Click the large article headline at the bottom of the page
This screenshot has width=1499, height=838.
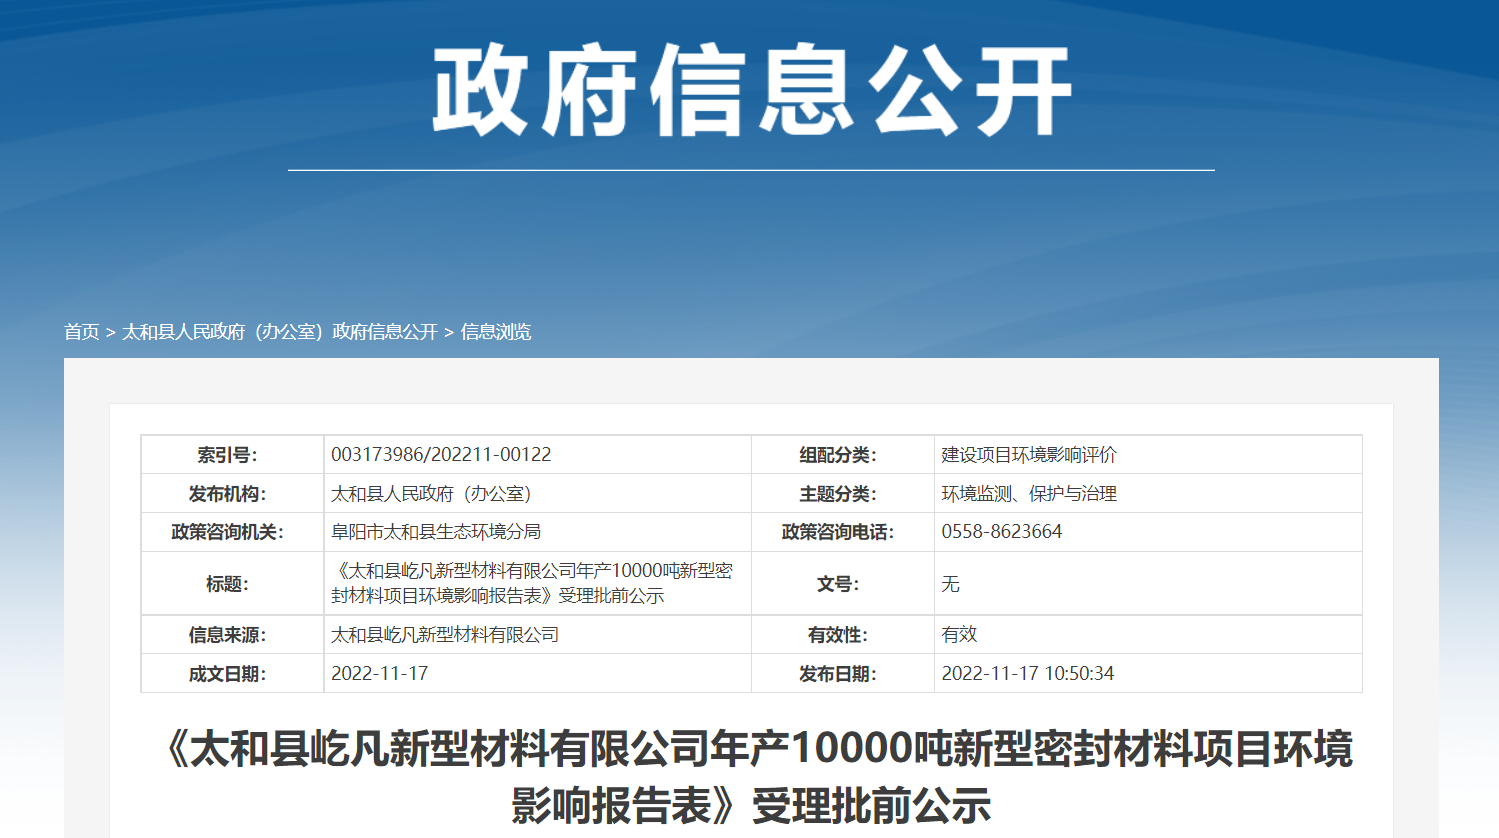752,777
